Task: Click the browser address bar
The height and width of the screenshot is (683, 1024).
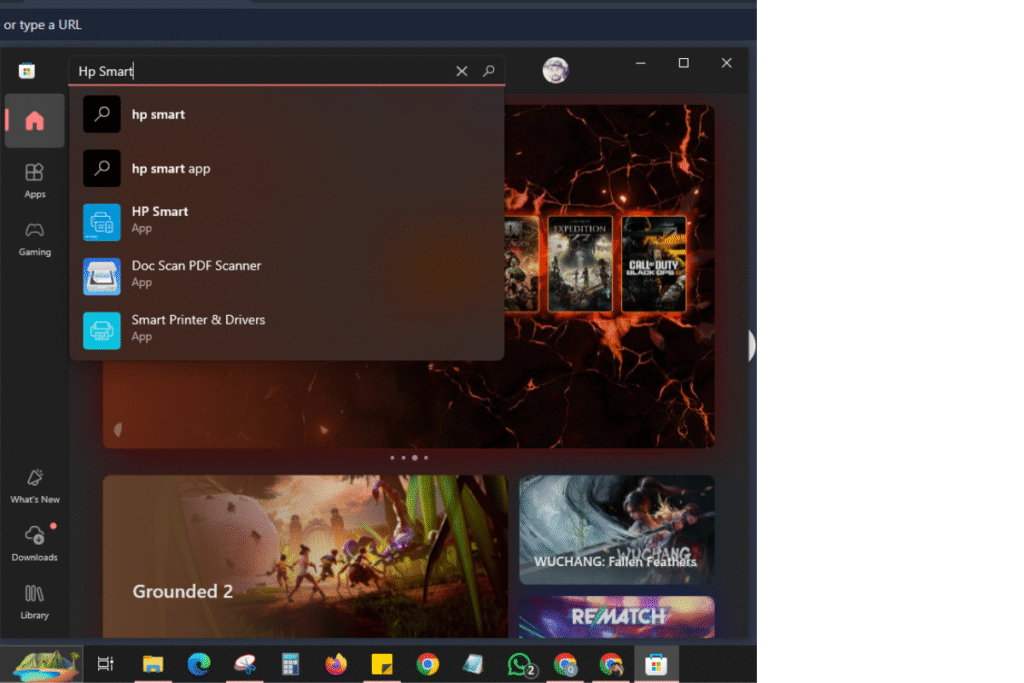Action: (x=378, y=25)
